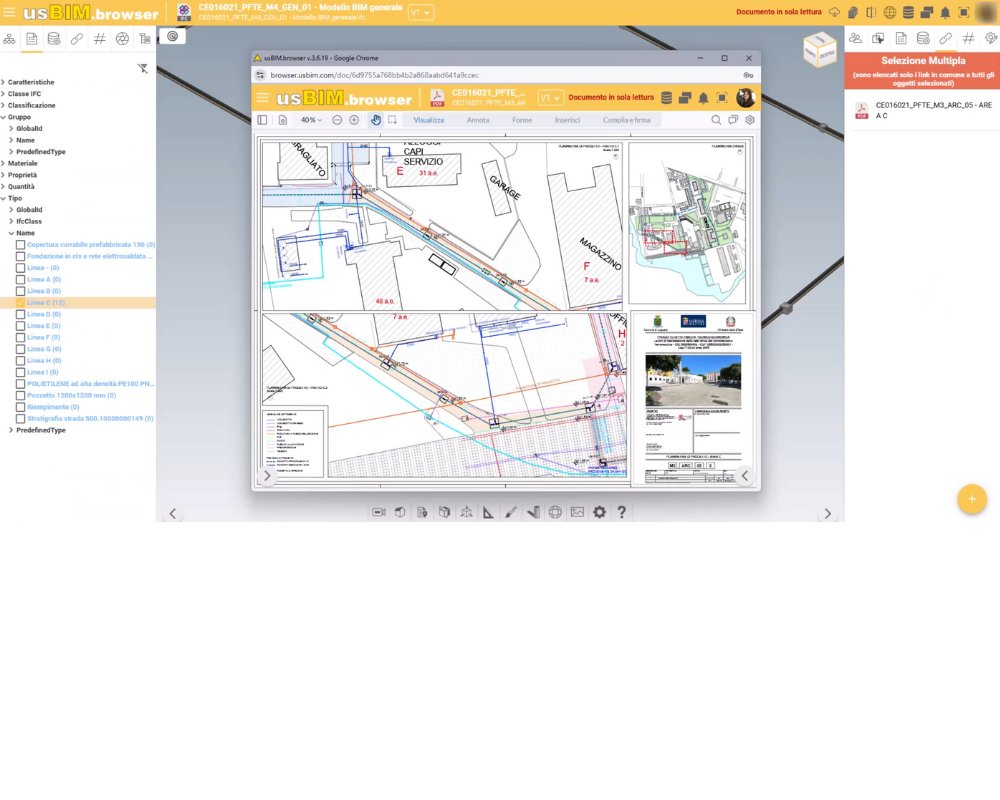Collapse the Gruppo tree node
Image resolution: width=1000 pixels, height=800 pixels.
coord(3,117)
